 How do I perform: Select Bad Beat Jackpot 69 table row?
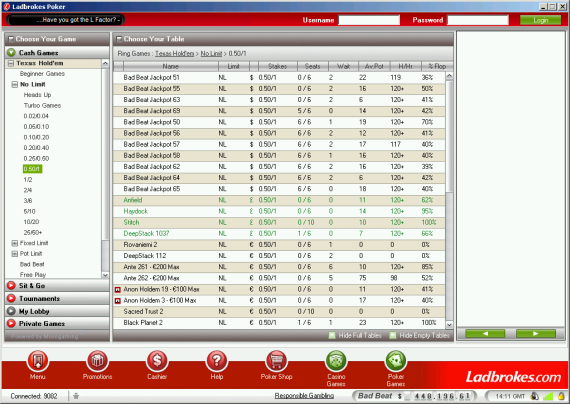[279, 111]
